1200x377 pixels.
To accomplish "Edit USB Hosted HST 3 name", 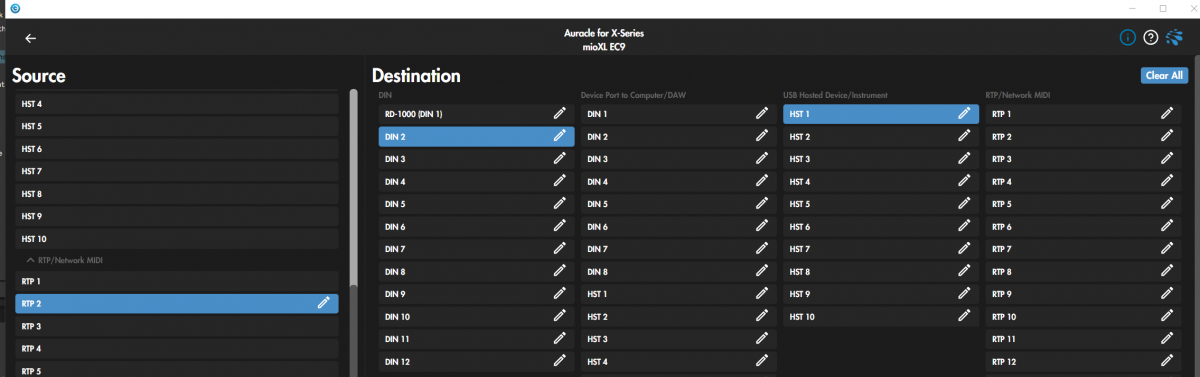I will [964, 159].
